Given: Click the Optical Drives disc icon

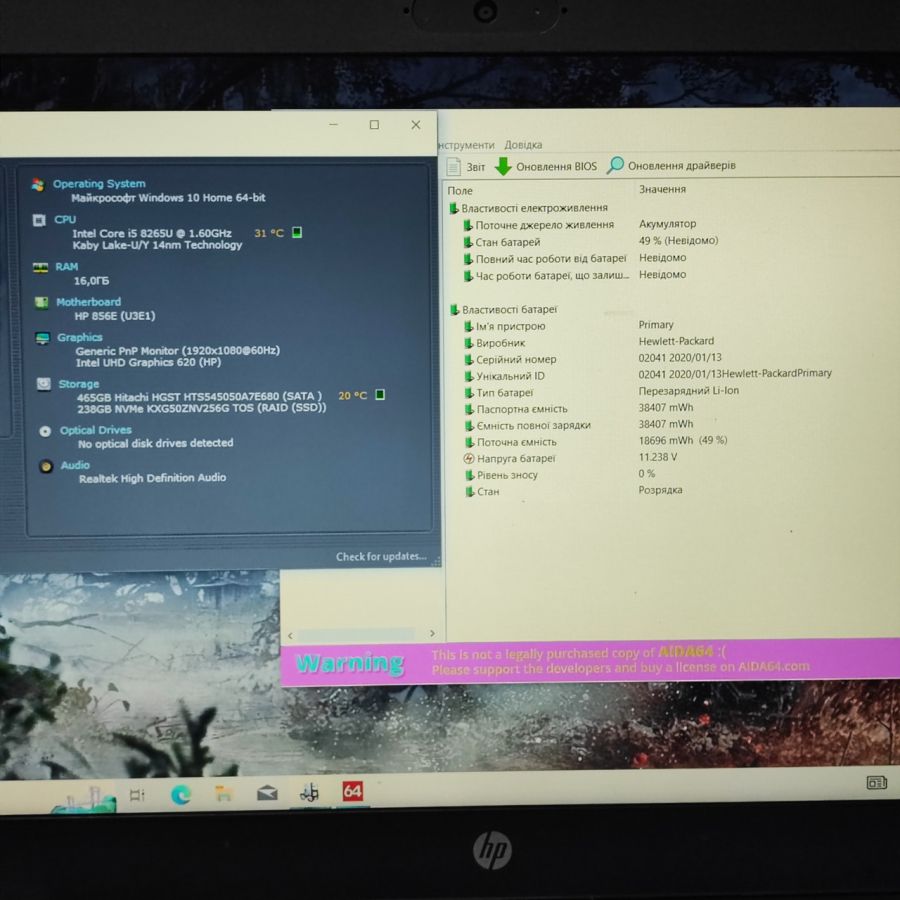Looking at the screenshot, I should [45, 431].
